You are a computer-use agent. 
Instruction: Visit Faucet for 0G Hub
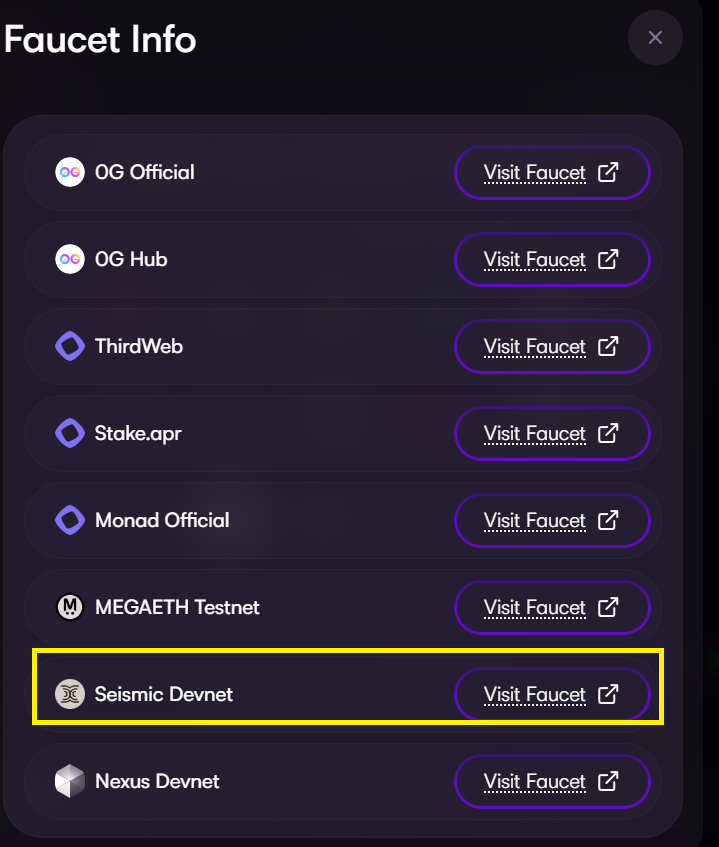(x=552, y=259)
